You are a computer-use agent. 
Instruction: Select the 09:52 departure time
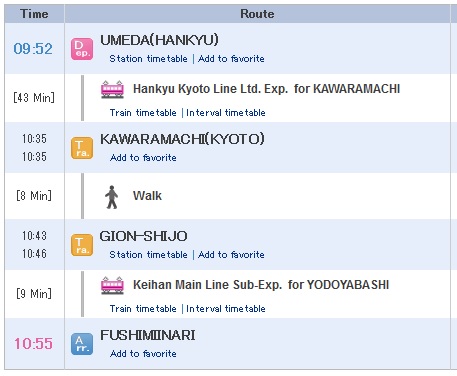33,49
